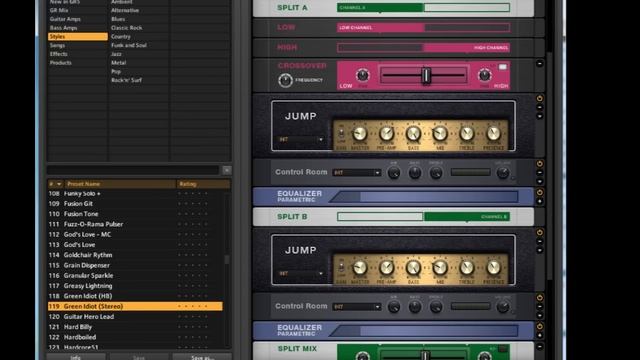Viewport: 640px width, 360px height.
Task: Click upper Control Room microphone slider
Action: 471,172
